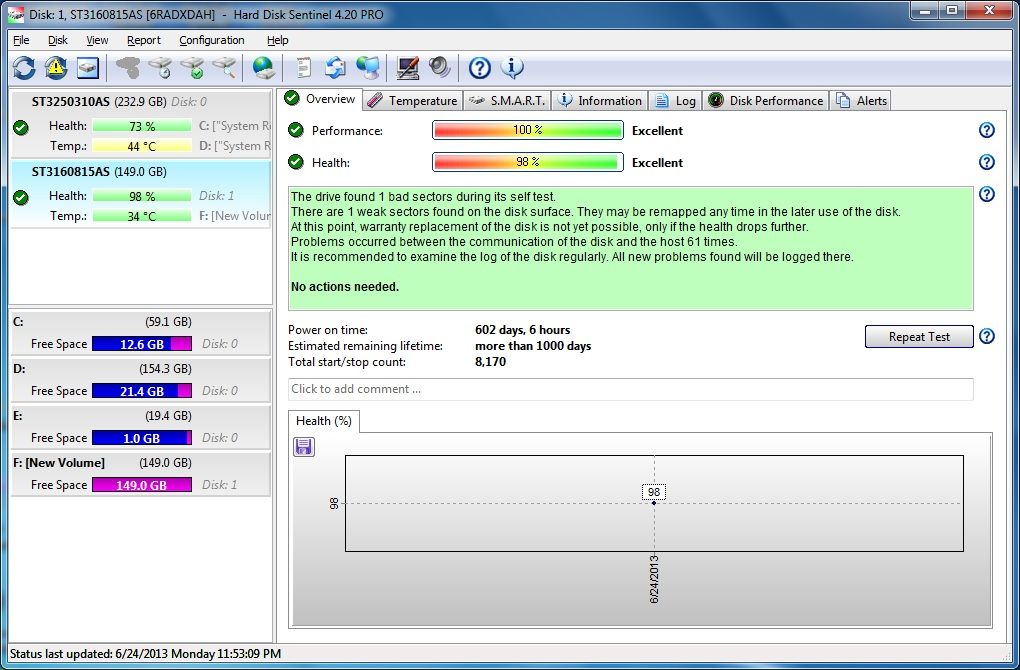
Task: Click the 98 data point label on graph
Action: pyautogui.click(x=654, y=492)
